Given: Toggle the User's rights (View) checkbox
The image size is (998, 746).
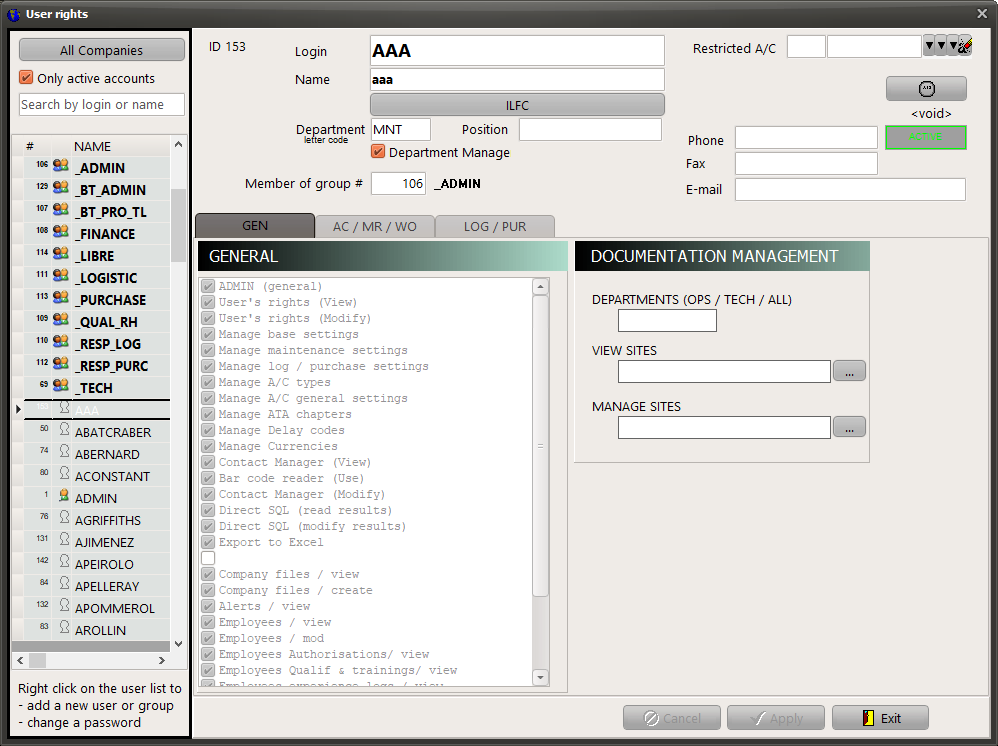Looking at the screenshot, I should pyautogui.click(x=208, y=302).
